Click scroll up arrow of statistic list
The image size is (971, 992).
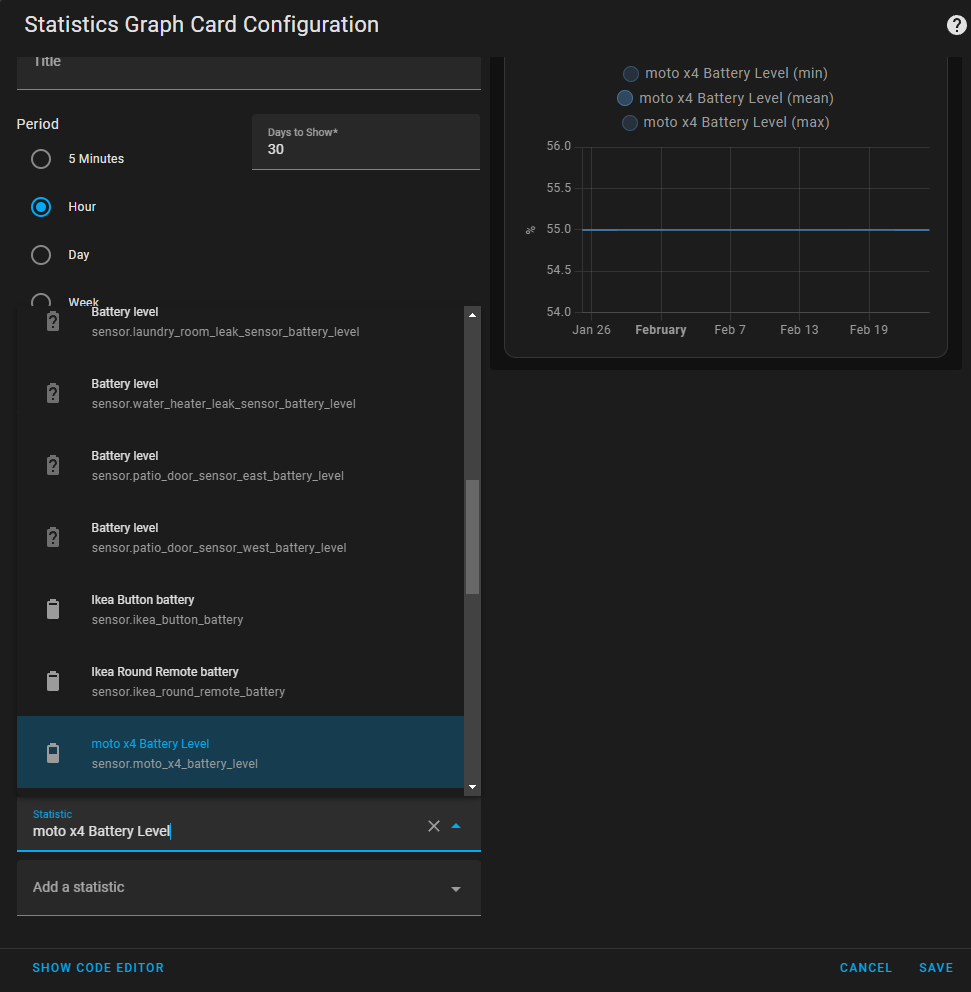[472, 315]
